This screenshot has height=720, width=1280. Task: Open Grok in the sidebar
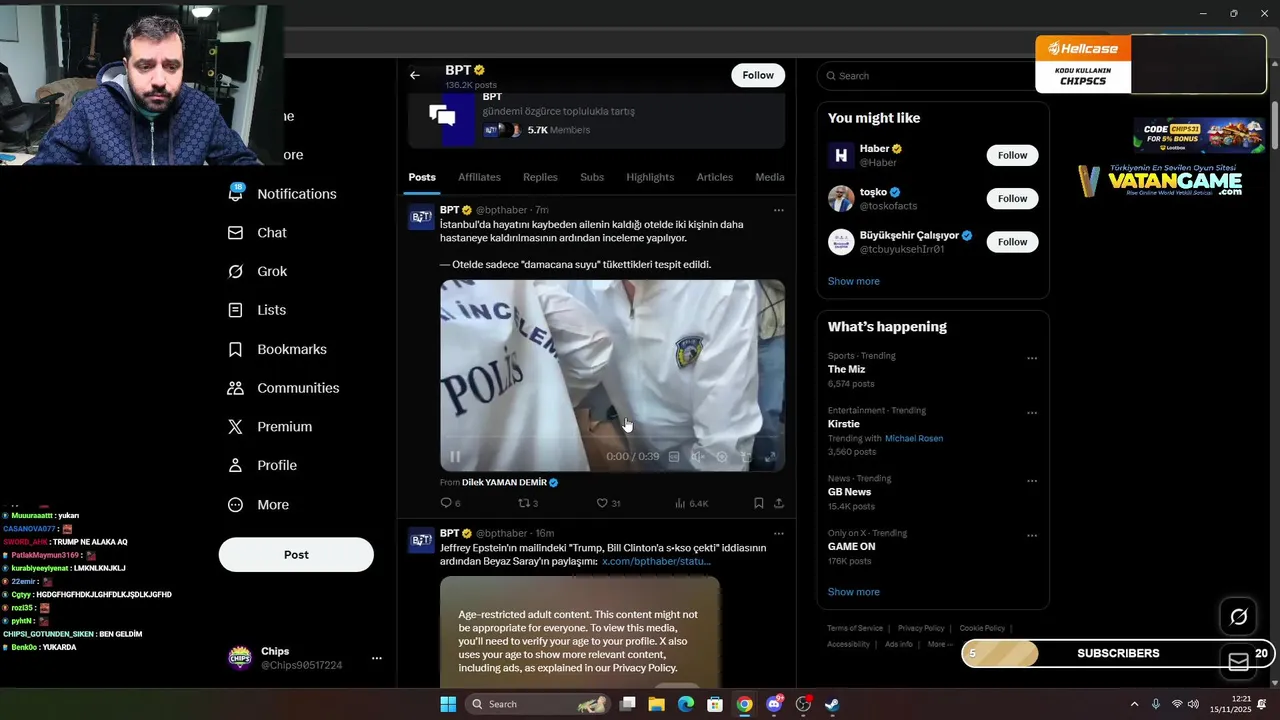pyautogui.click(x=257, y=272)
